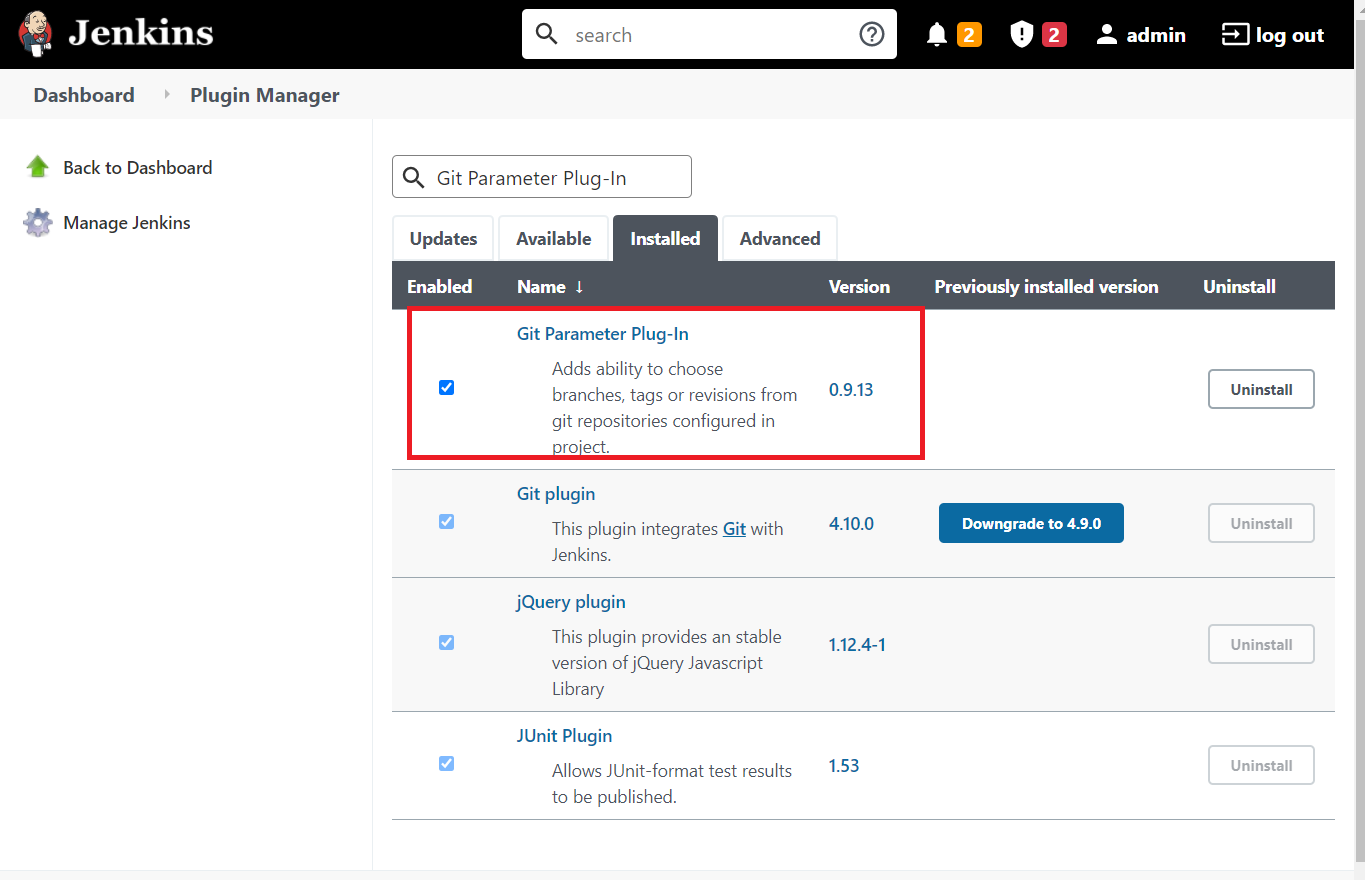The width and height of the screenshot is (1365, 880).
Task: Click Git Parameter Plug-In description text
Action: (x=675, y=408)
